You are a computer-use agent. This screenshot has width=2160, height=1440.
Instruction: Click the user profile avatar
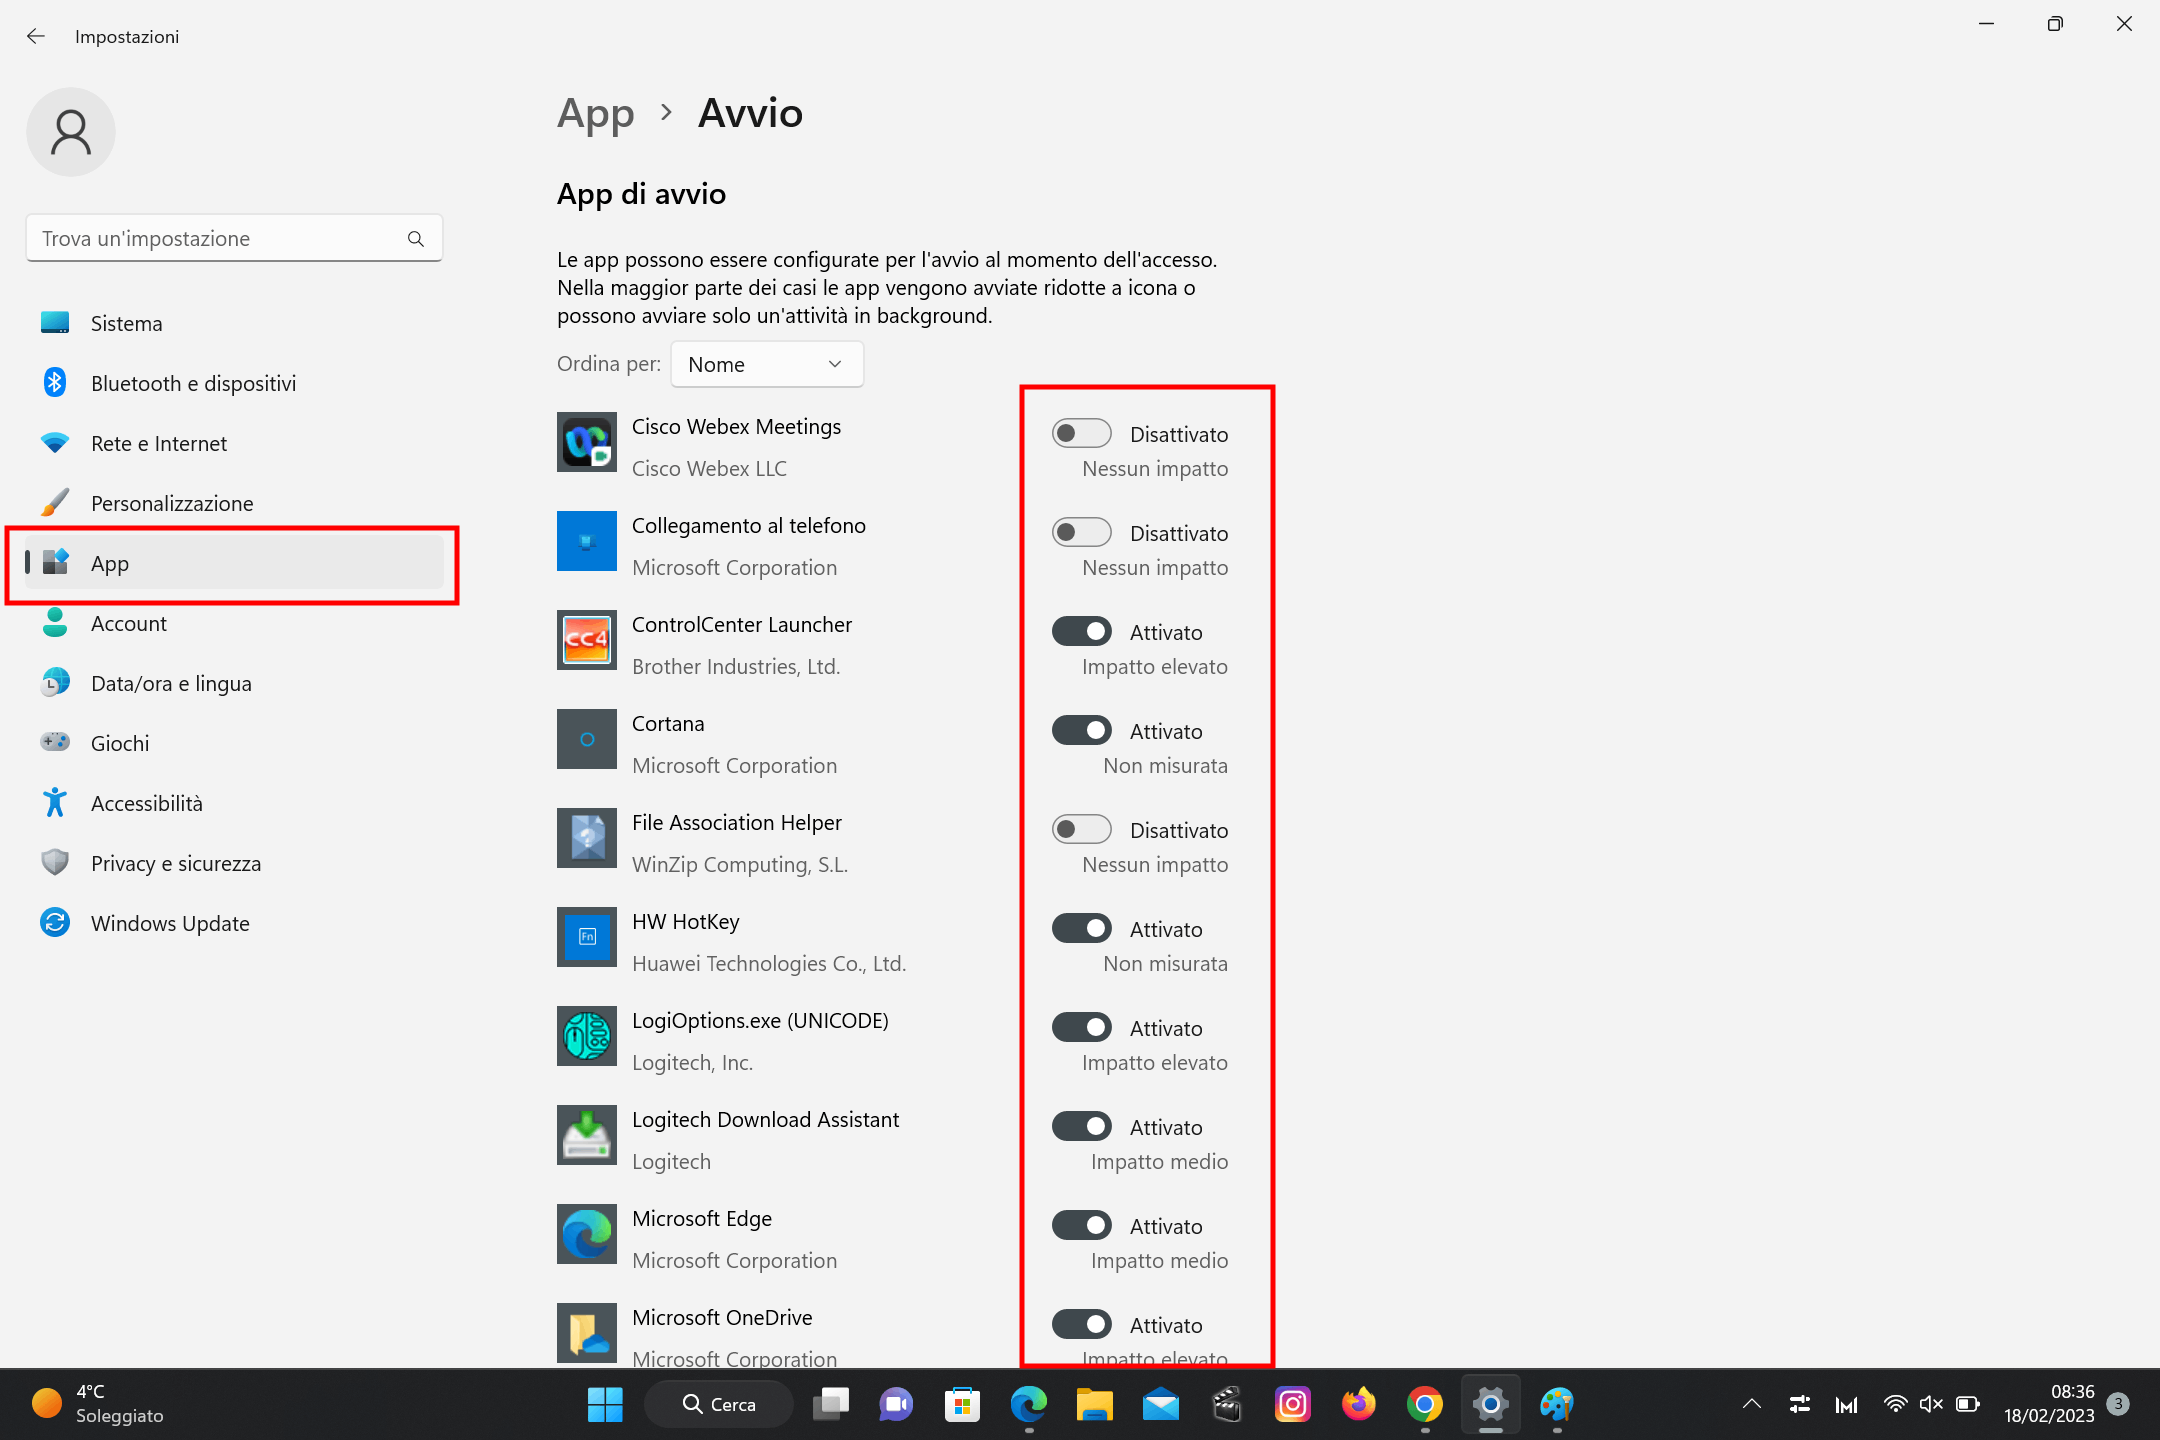click(x=70, y=131)
